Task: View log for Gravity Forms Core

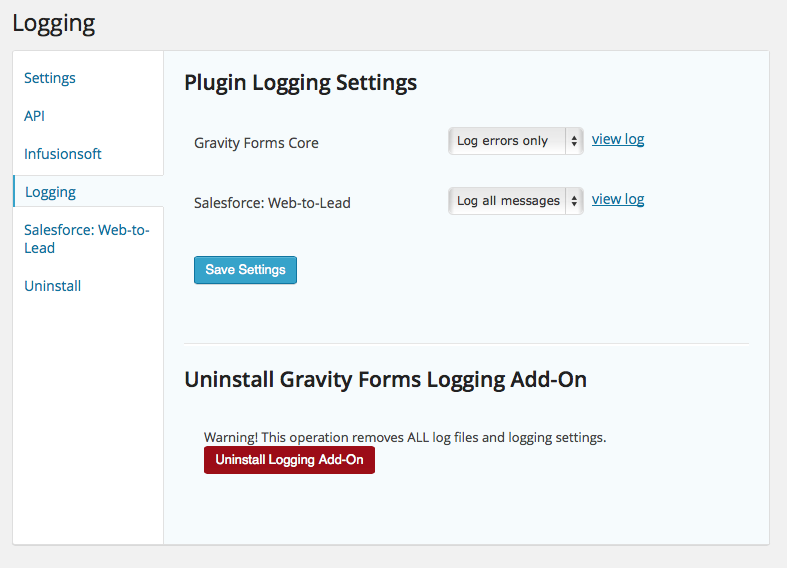Action: (x=618, y=139)
